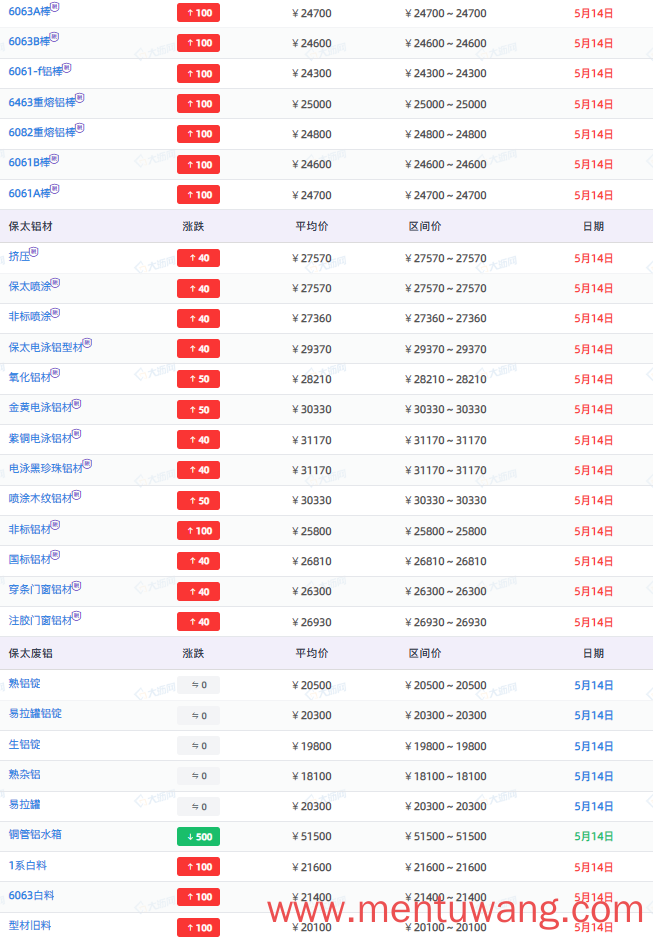Open the 6061-f铝棒 link
The width and height of the screenshot is (653, 940).
tap(35, 72)
